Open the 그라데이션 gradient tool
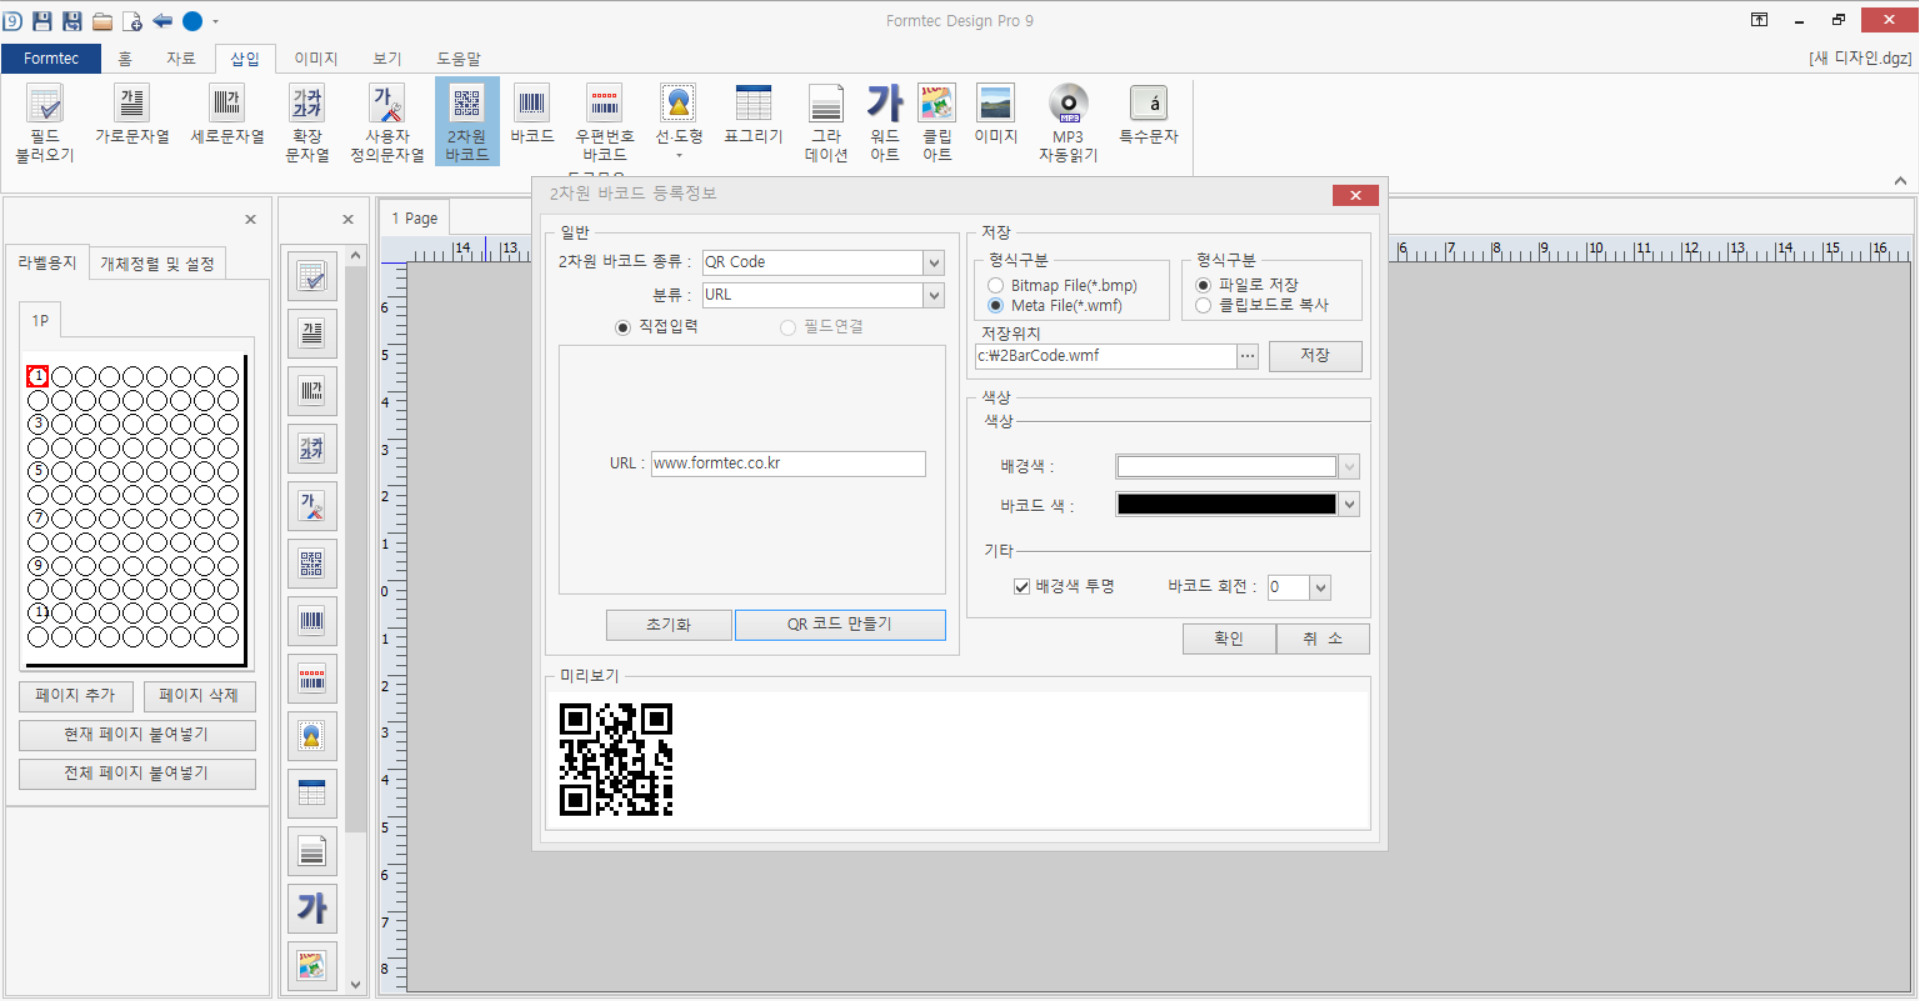The image size is (1919, 1001). [826, 123]
